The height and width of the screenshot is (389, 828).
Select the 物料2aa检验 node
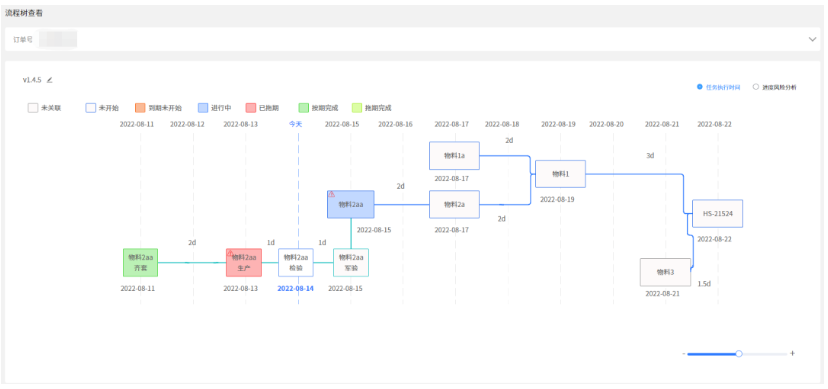click(296, 262)
